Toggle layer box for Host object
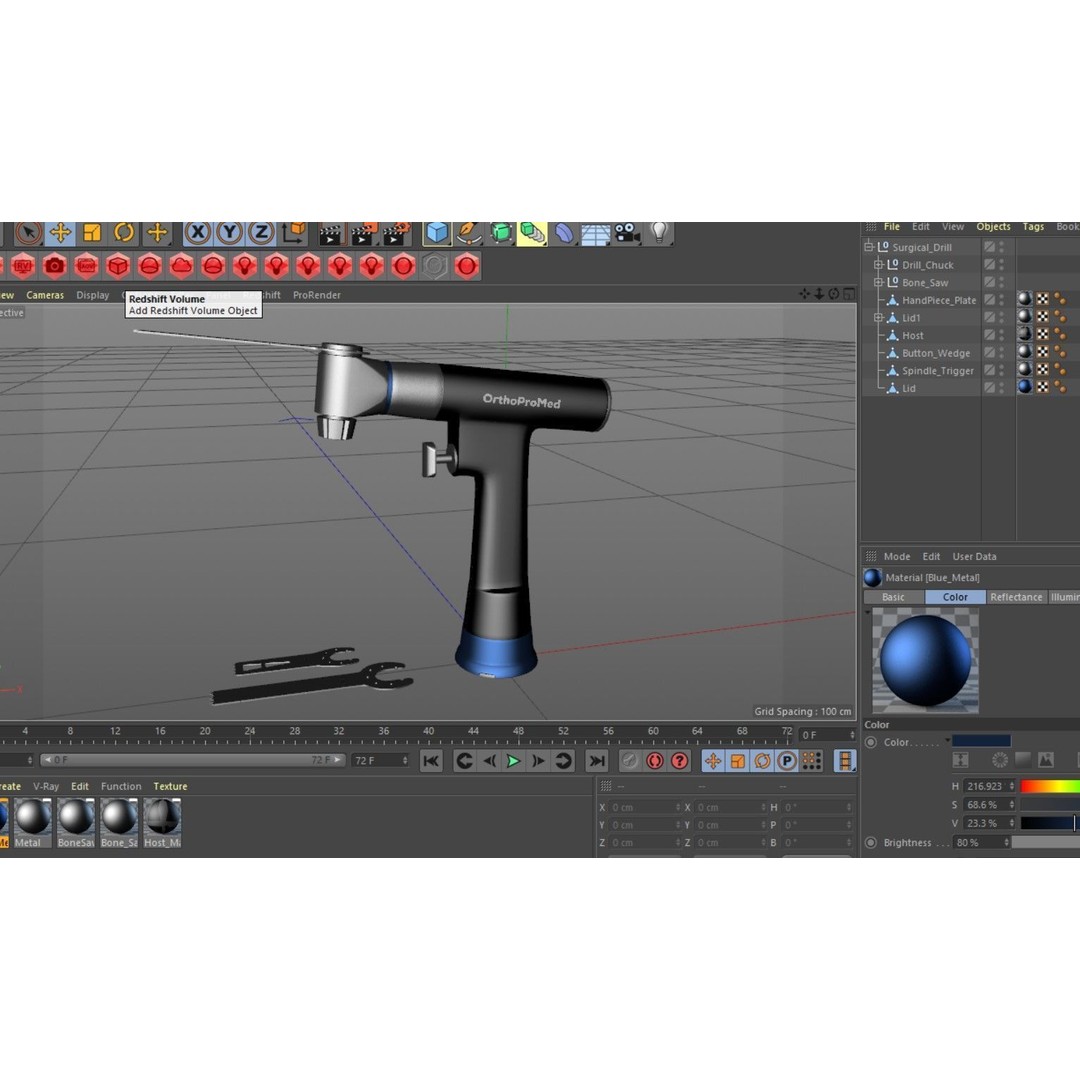 (x=989, y=335)
